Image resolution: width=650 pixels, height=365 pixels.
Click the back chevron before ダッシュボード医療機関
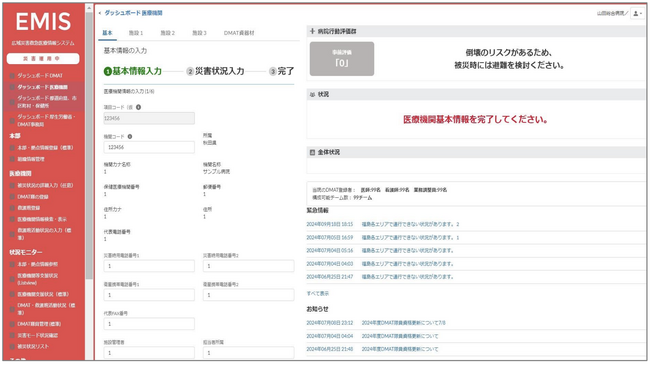point(100,13)
